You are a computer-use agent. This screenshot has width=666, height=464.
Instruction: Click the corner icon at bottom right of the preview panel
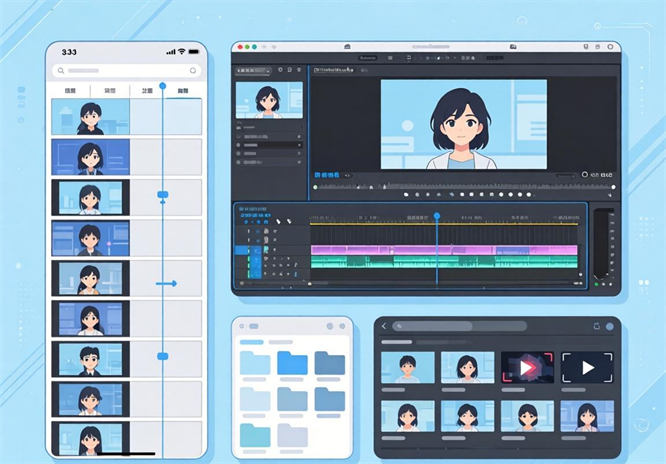coord(610,195)
